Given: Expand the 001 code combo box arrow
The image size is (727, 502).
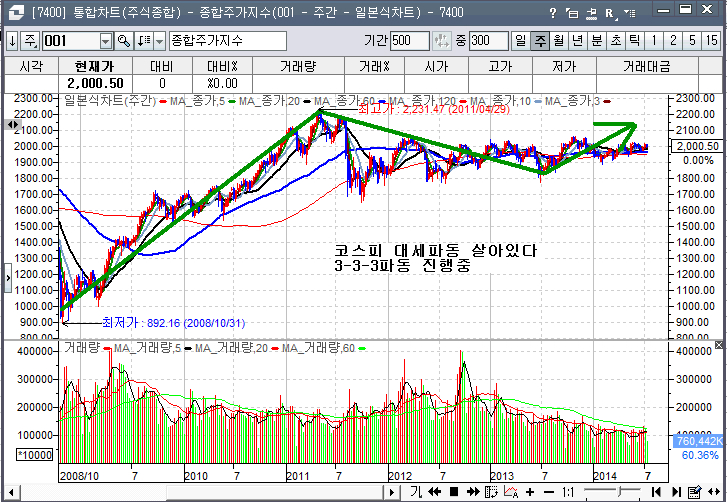Looking at the screenshot, I should click(x=107, y=42).
